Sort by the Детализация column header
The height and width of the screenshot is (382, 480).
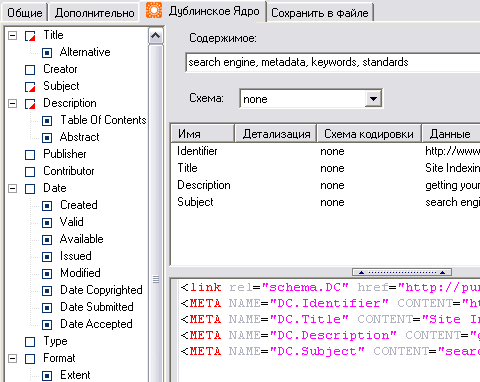276,134
